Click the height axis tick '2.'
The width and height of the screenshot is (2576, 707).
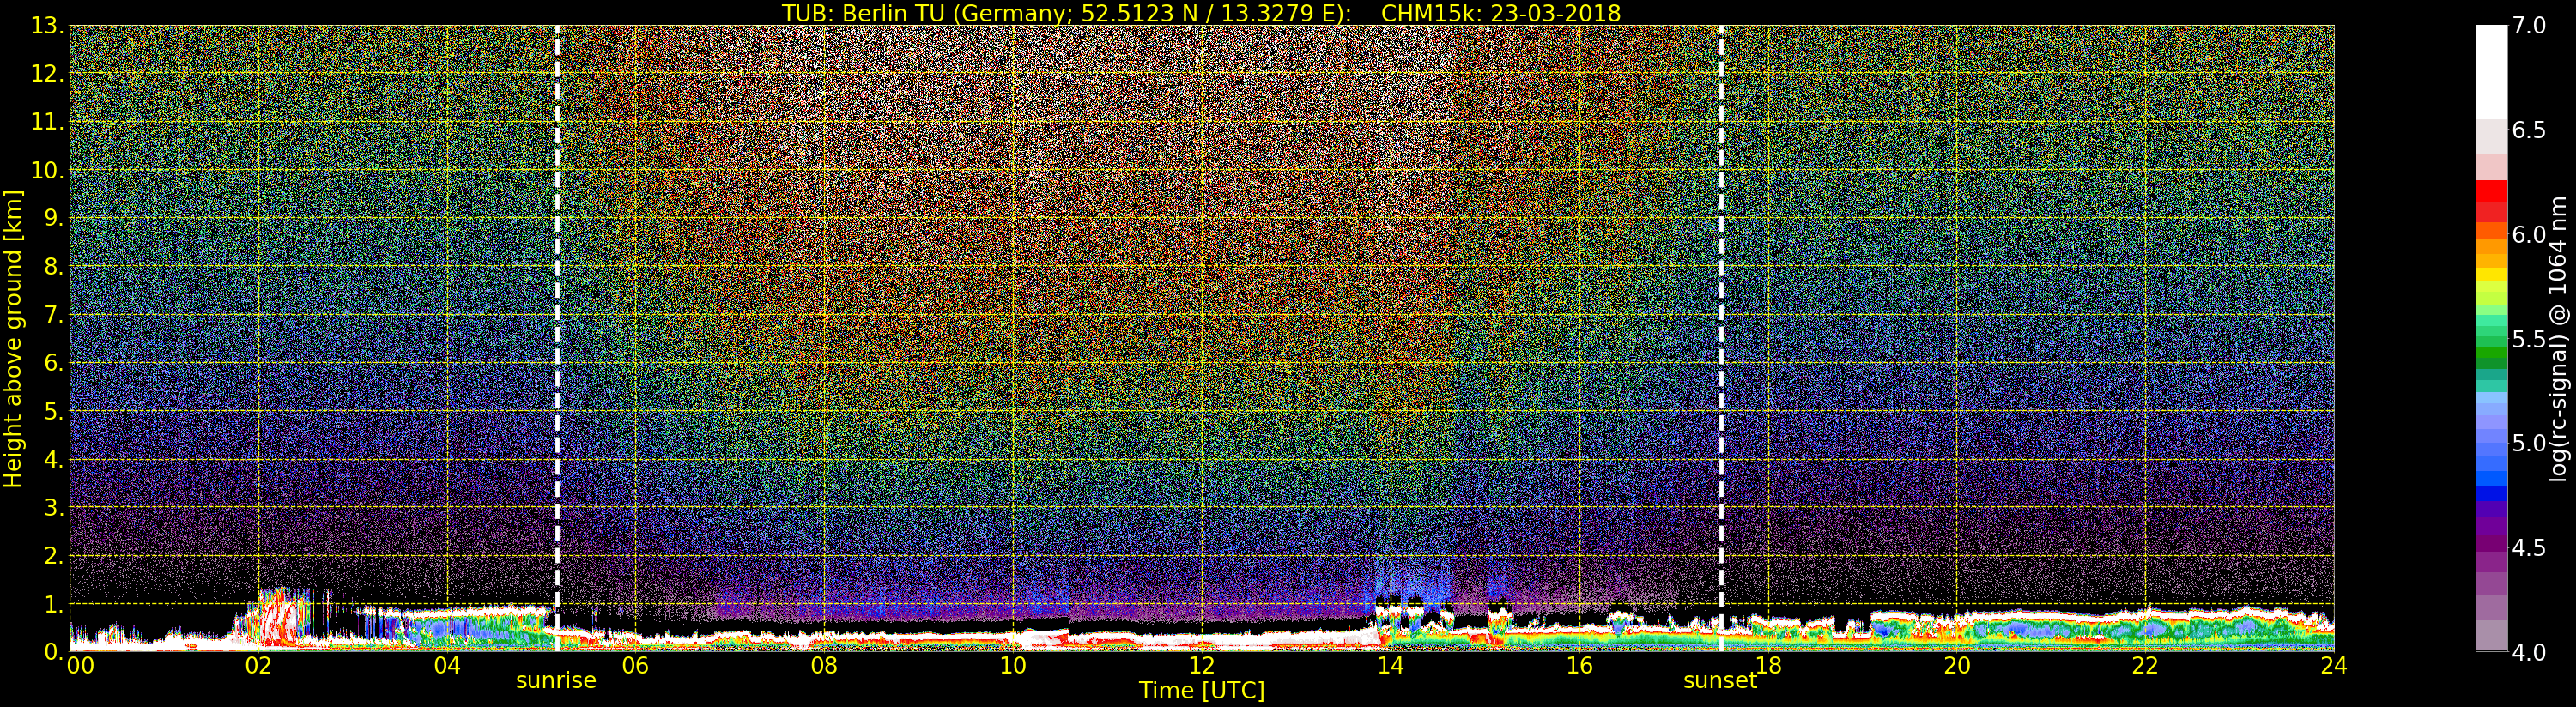pyautogui.click(x=54, y=556)
